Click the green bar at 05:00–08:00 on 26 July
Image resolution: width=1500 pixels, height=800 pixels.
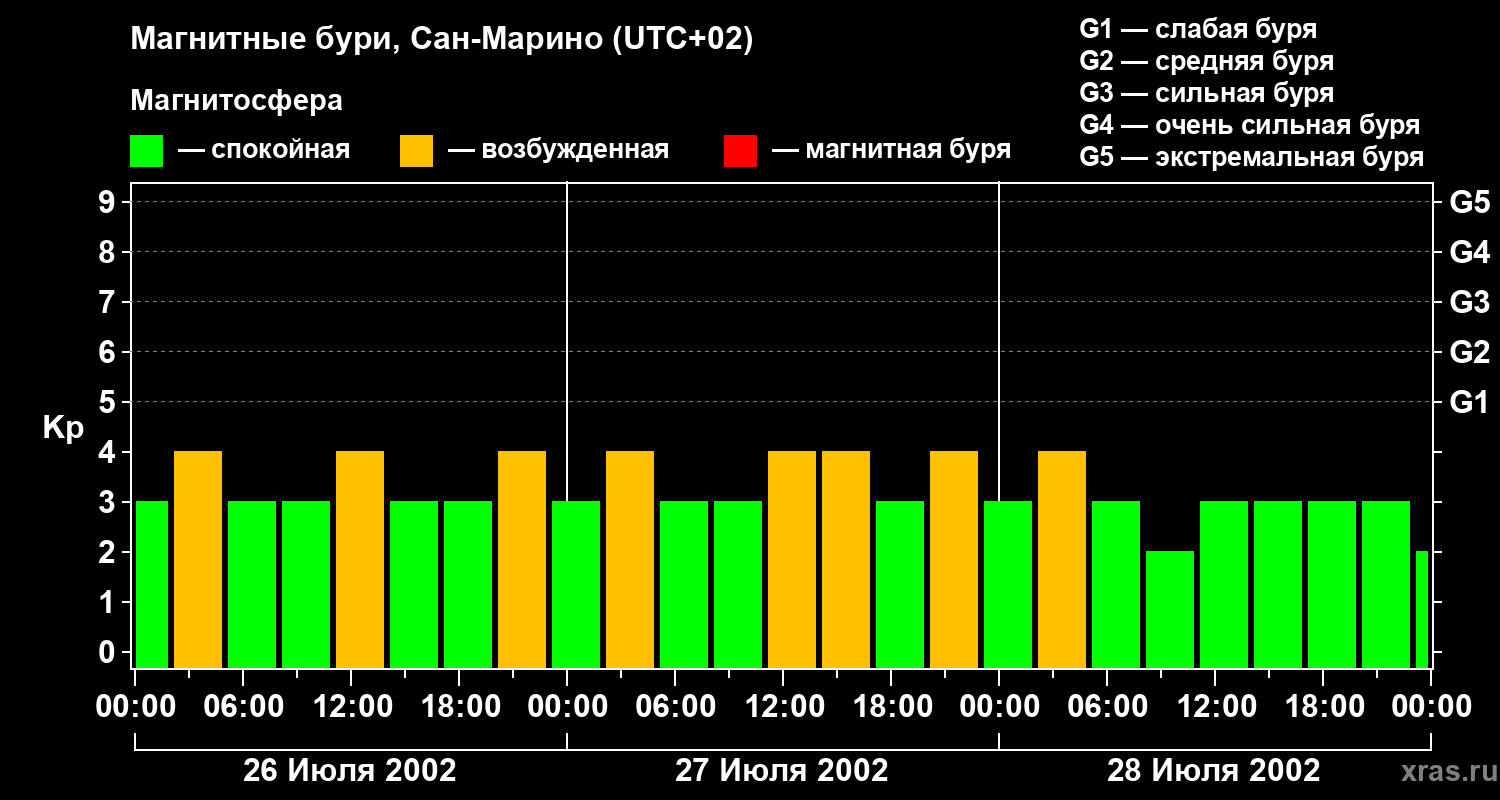pyautogui.click(x=252, y=585)
